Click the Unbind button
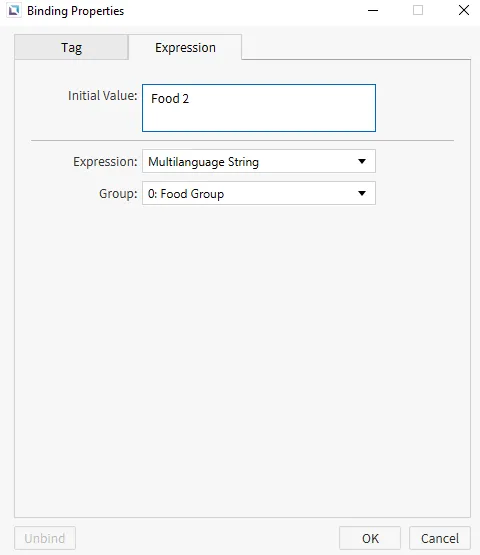480x555 pixels. 45,538
